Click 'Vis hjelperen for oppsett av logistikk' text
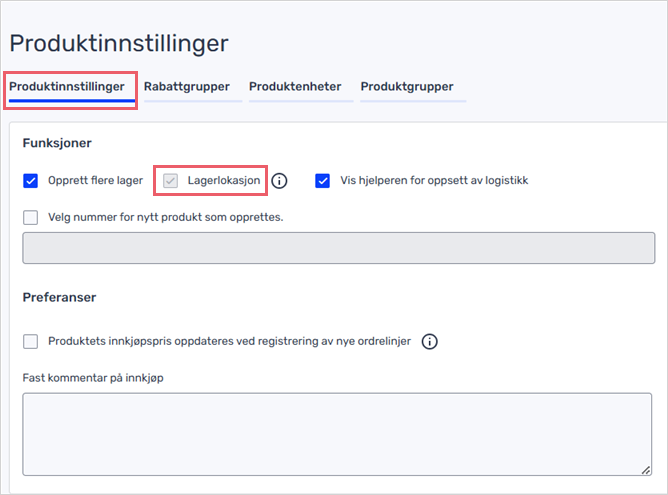The width and height of the screenshot is (668, 495). point(434,181)
